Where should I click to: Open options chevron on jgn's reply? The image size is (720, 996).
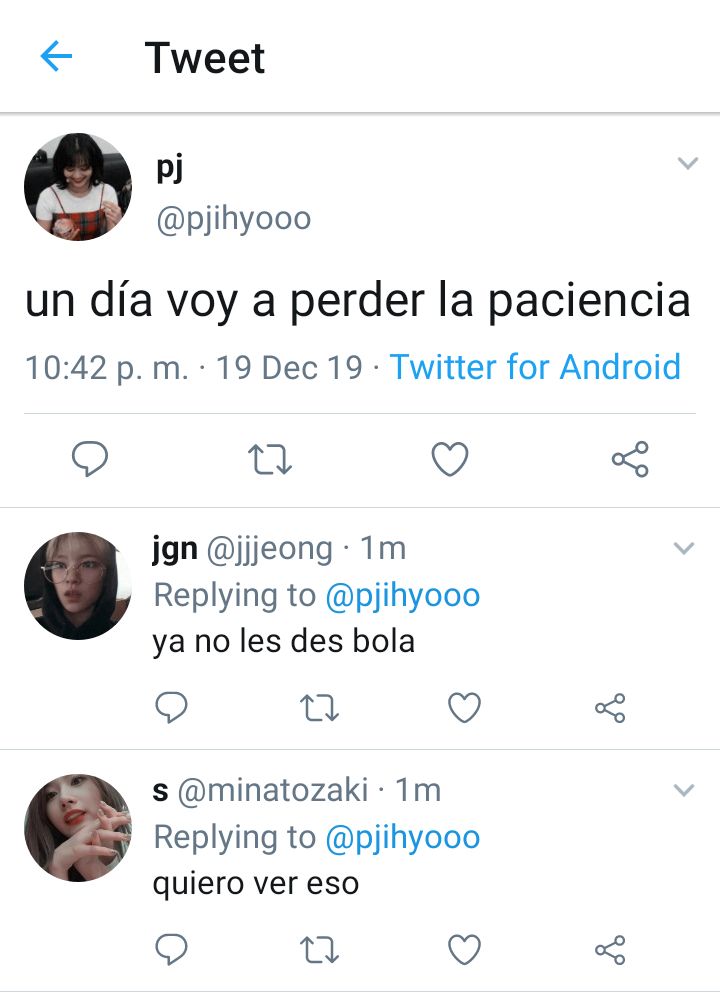click(x=684, y=548)
